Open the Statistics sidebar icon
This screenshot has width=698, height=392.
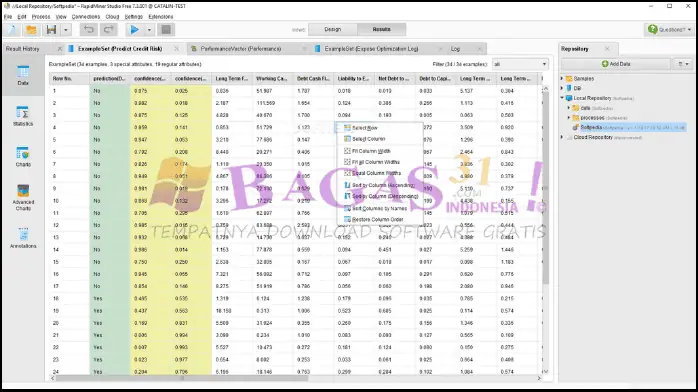pos(23,116)
